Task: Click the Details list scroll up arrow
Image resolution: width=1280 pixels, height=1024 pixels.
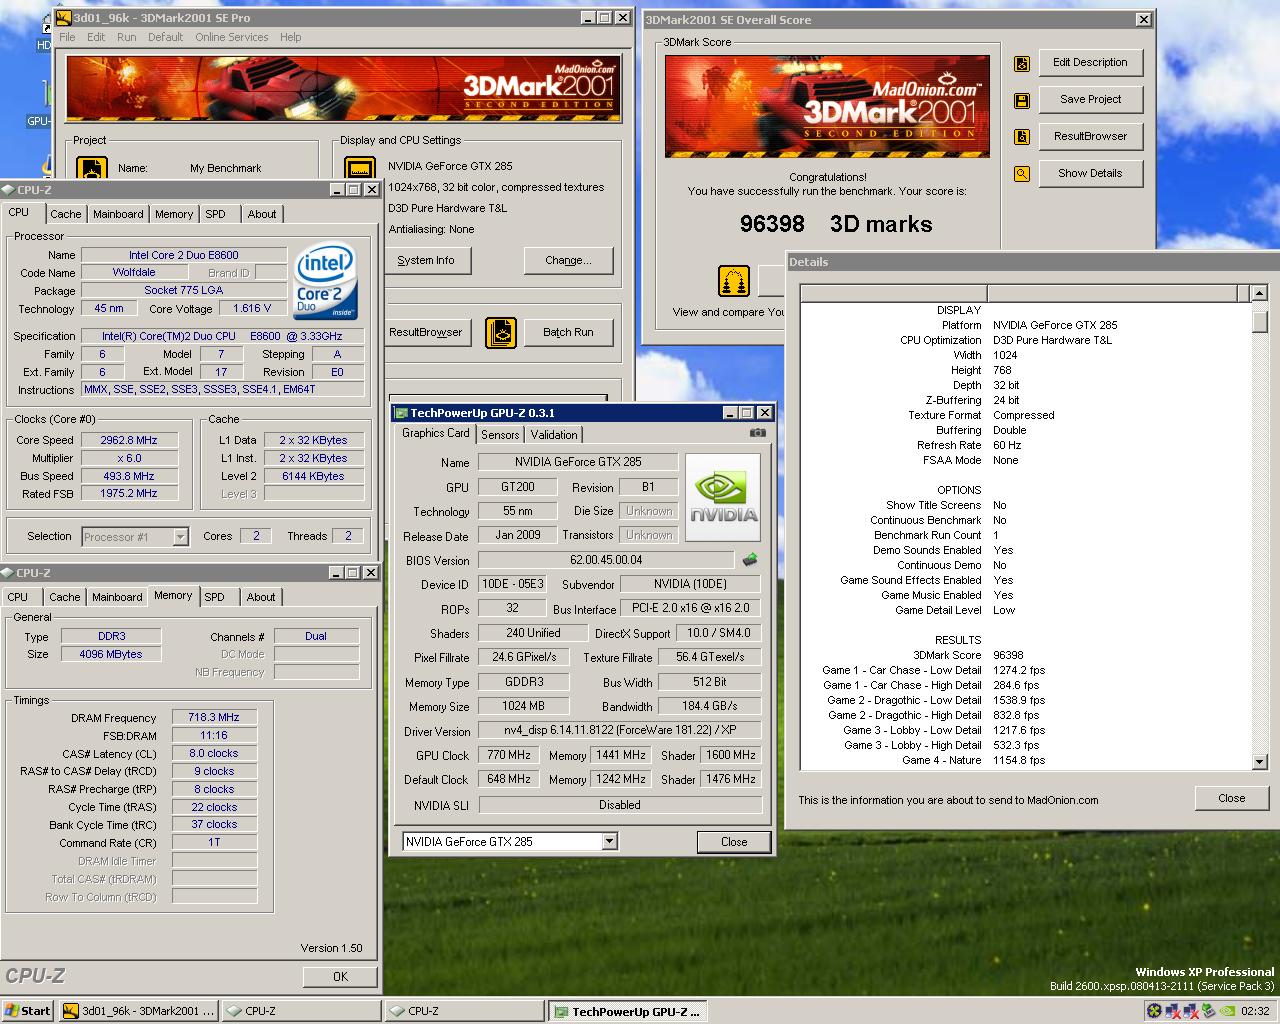Action: click(x=1259, y=293)
